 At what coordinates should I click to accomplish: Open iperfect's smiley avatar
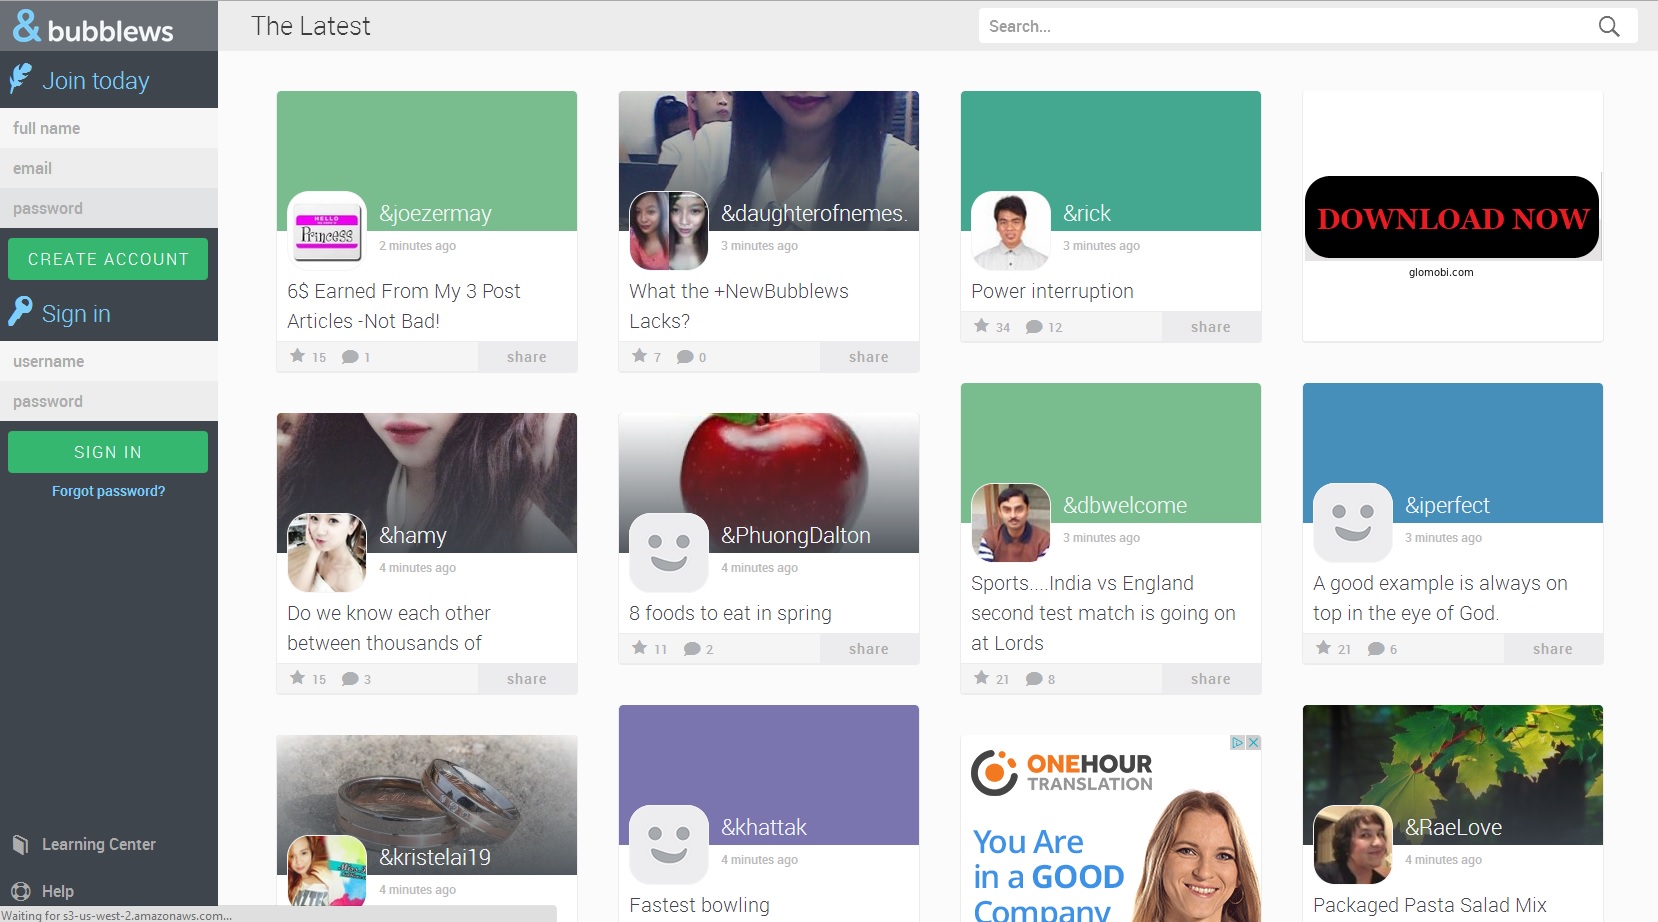(1353, 522)
